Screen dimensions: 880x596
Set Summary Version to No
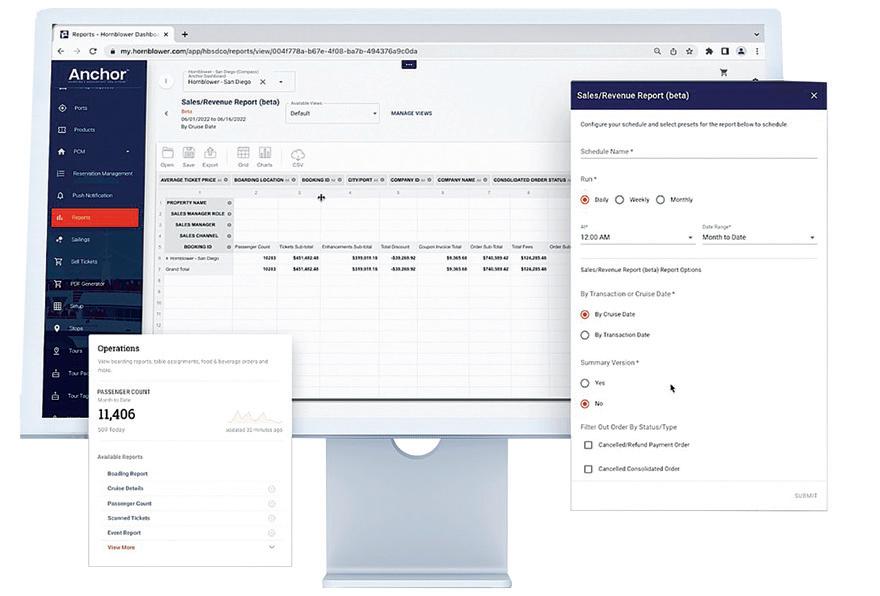pyautogui.click(x=585, y=404)
